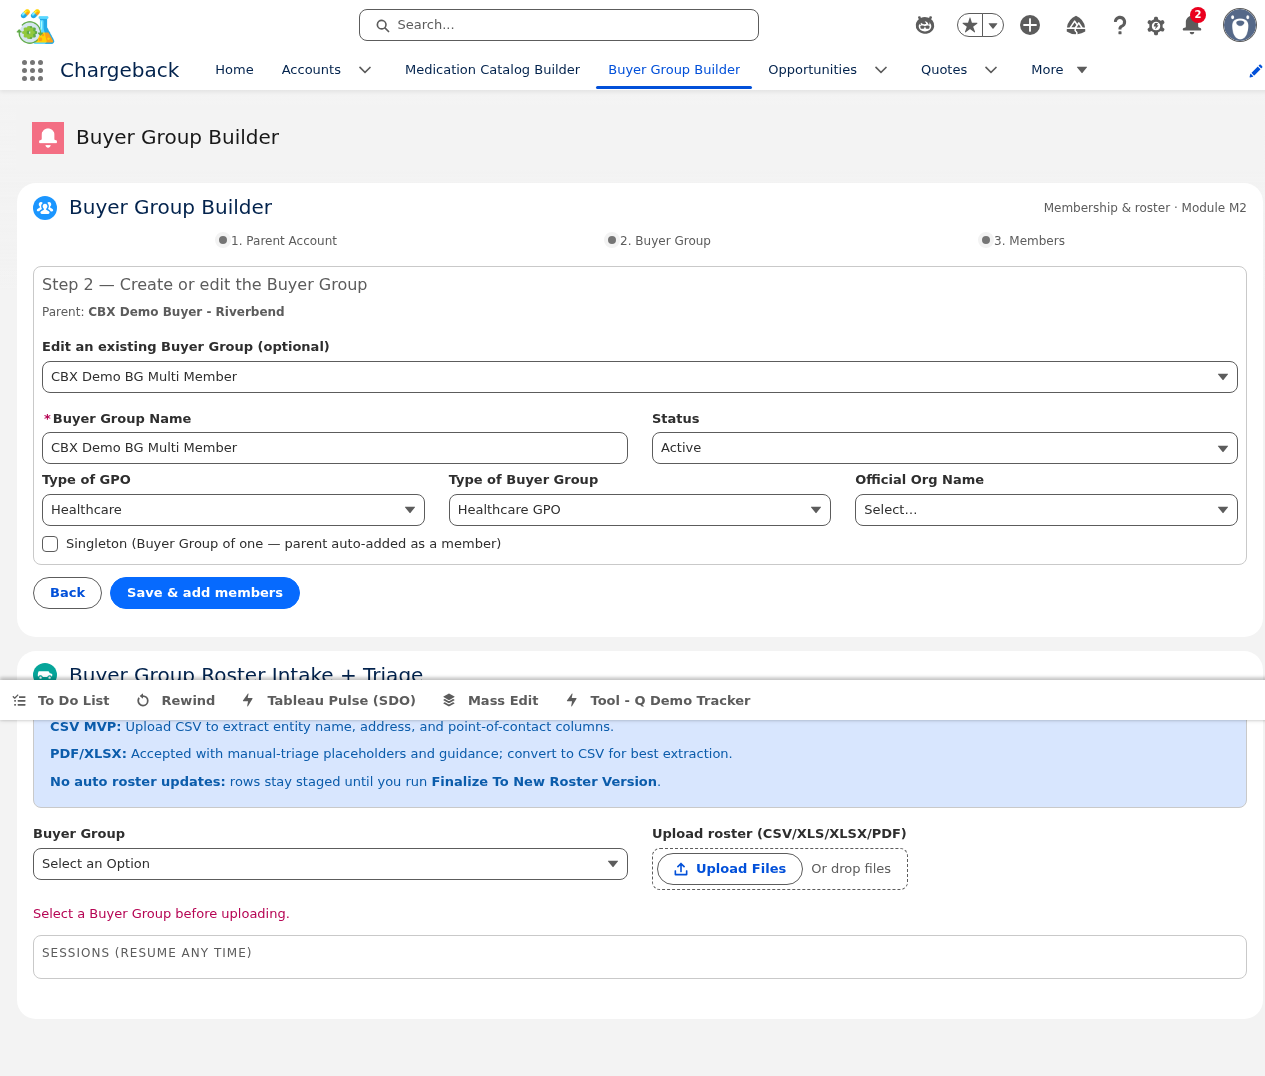Click the Step 2 heading text
Screen dimensions: 1265x1076
pos(204,285)
